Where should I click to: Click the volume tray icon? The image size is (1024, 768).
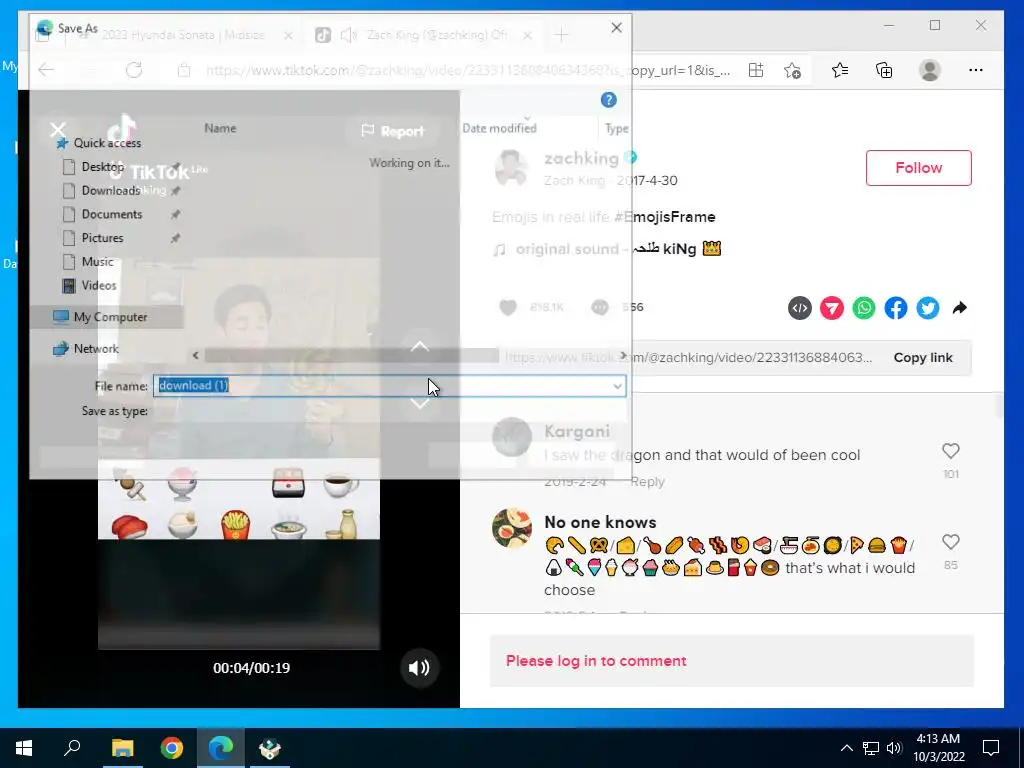click(x=894, y=748)
